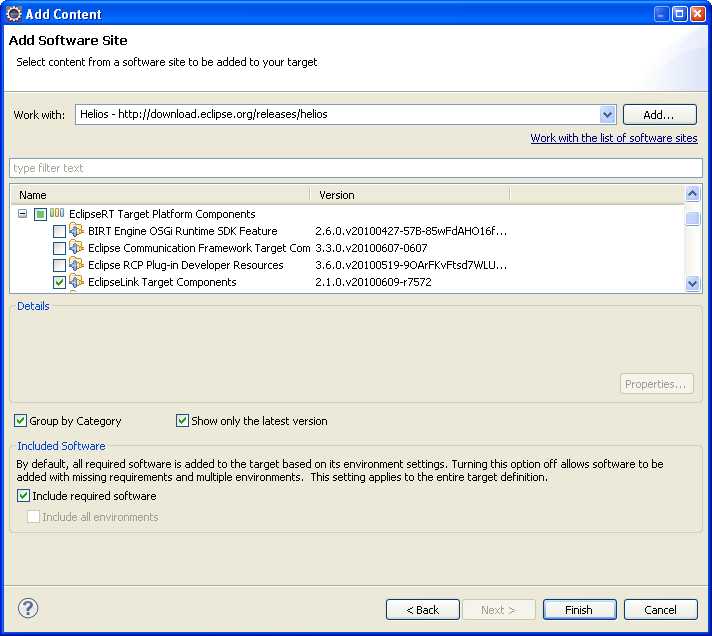Click the EclipseRT category icon

tap(57, 213)
